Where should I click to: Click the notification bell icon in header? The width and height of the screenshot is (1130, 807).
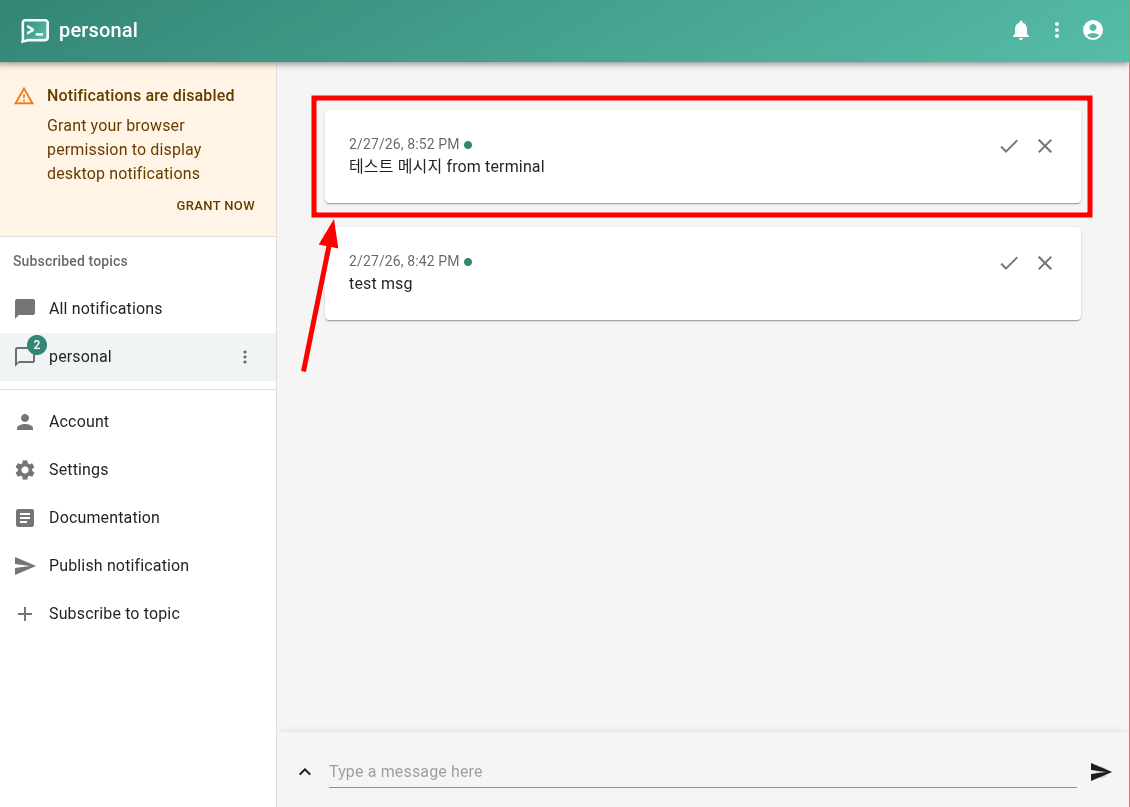pyautogui.click(x=1021, y=30)
